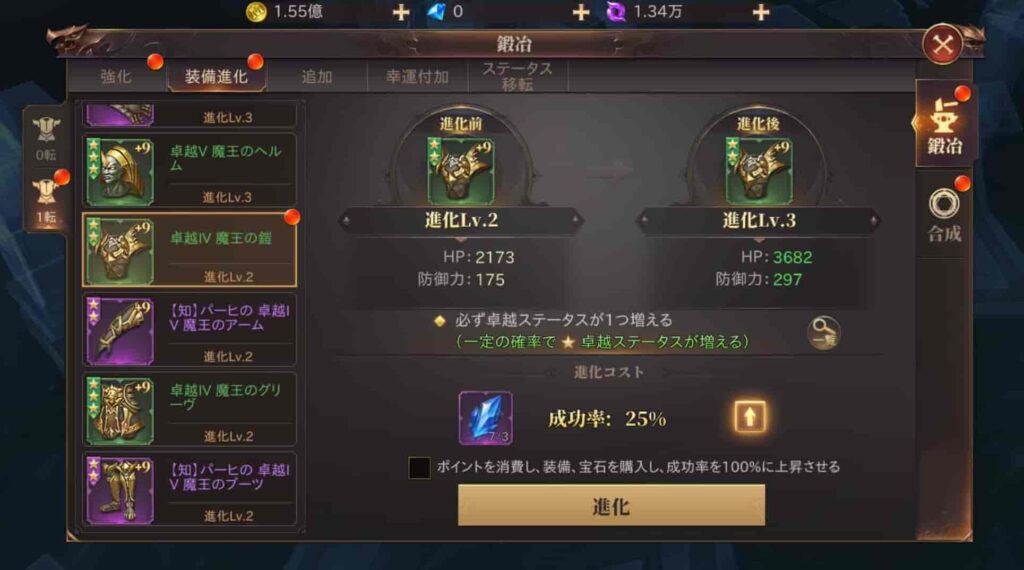The width and height of the screenshot is (1024, 570).
Task: Open the ステータス移転 tab
Action: tap(517, 76)
